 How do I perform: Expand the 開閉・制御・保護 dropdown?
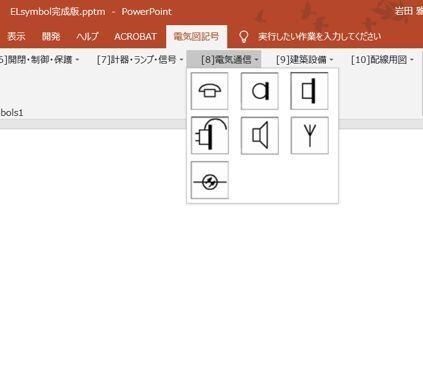tap(39, 60)
